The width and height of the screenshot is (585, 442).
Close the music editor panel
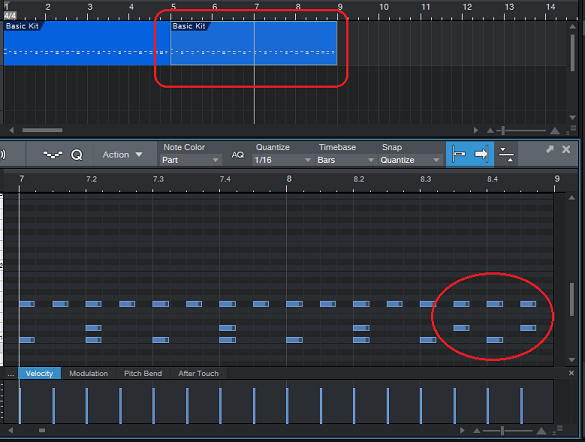pos(566,149)
